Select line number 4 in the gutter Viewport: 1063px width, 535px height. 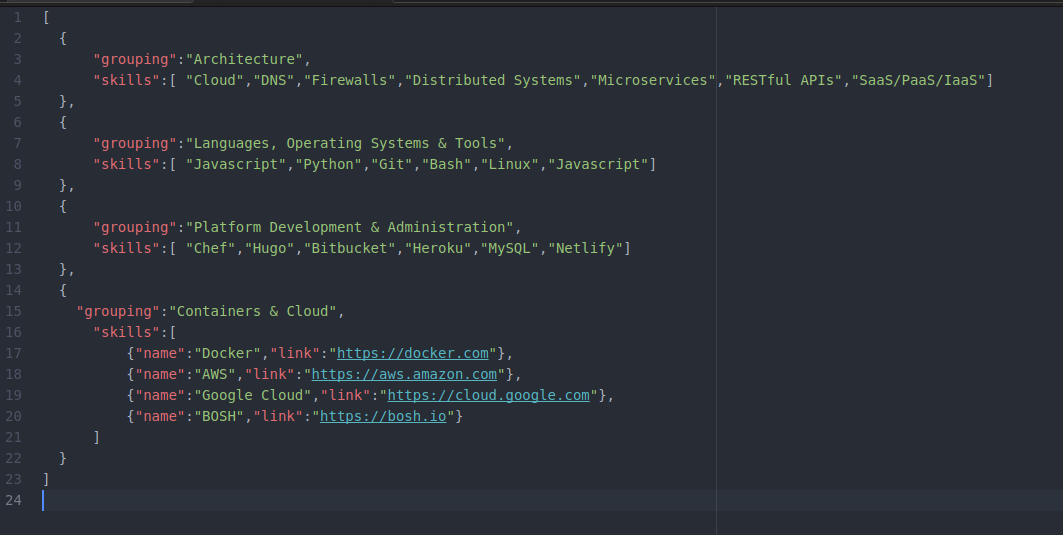coord(17,81)
